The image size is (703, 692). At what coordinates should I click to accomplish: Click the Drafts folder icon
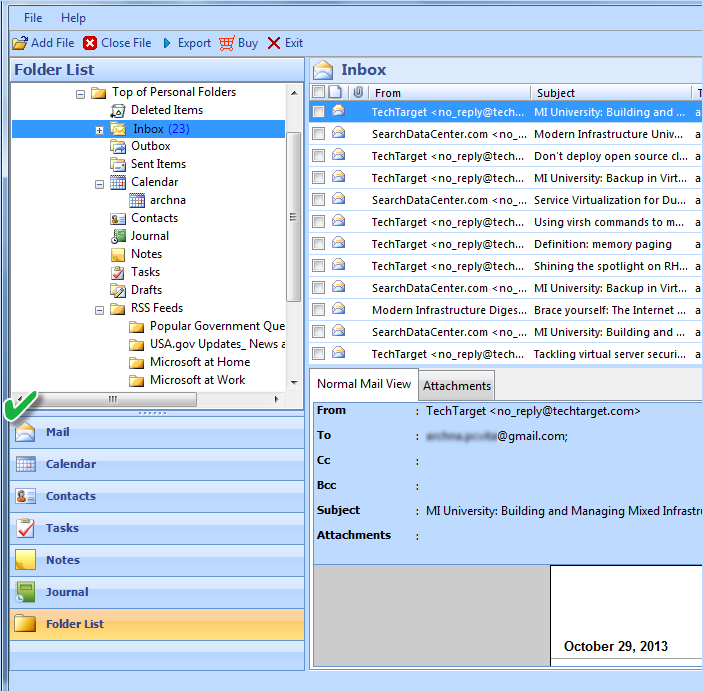[118, 290]
